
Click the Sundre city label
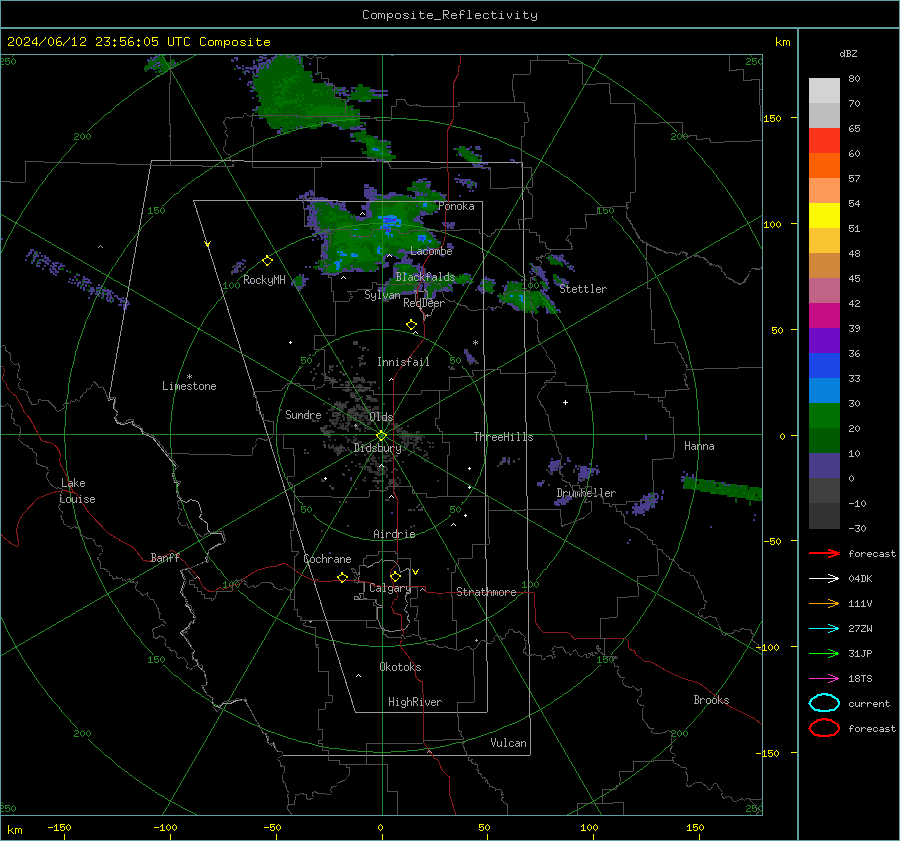(x=303, y=414)
